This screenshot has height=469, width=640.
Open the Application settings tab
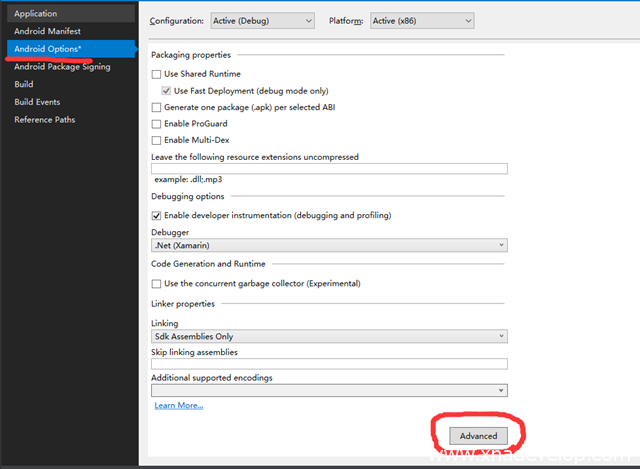point(35,14)
